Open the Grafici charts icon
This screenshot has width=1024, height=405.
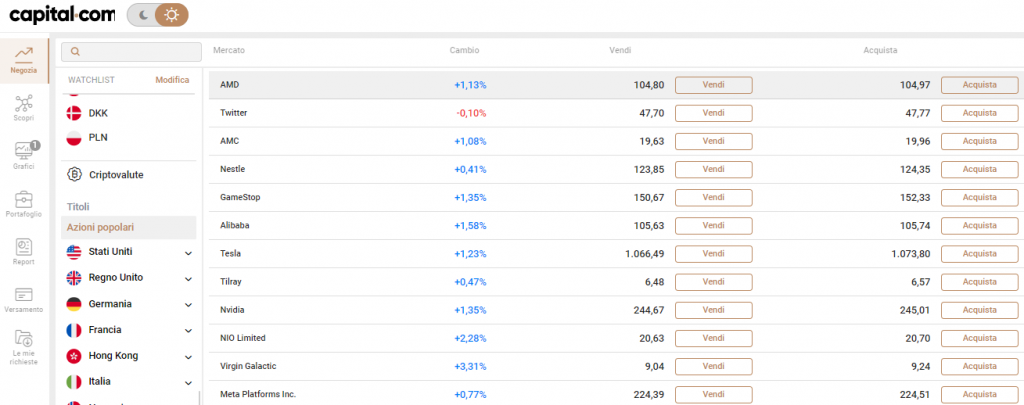tap(24, 150)
